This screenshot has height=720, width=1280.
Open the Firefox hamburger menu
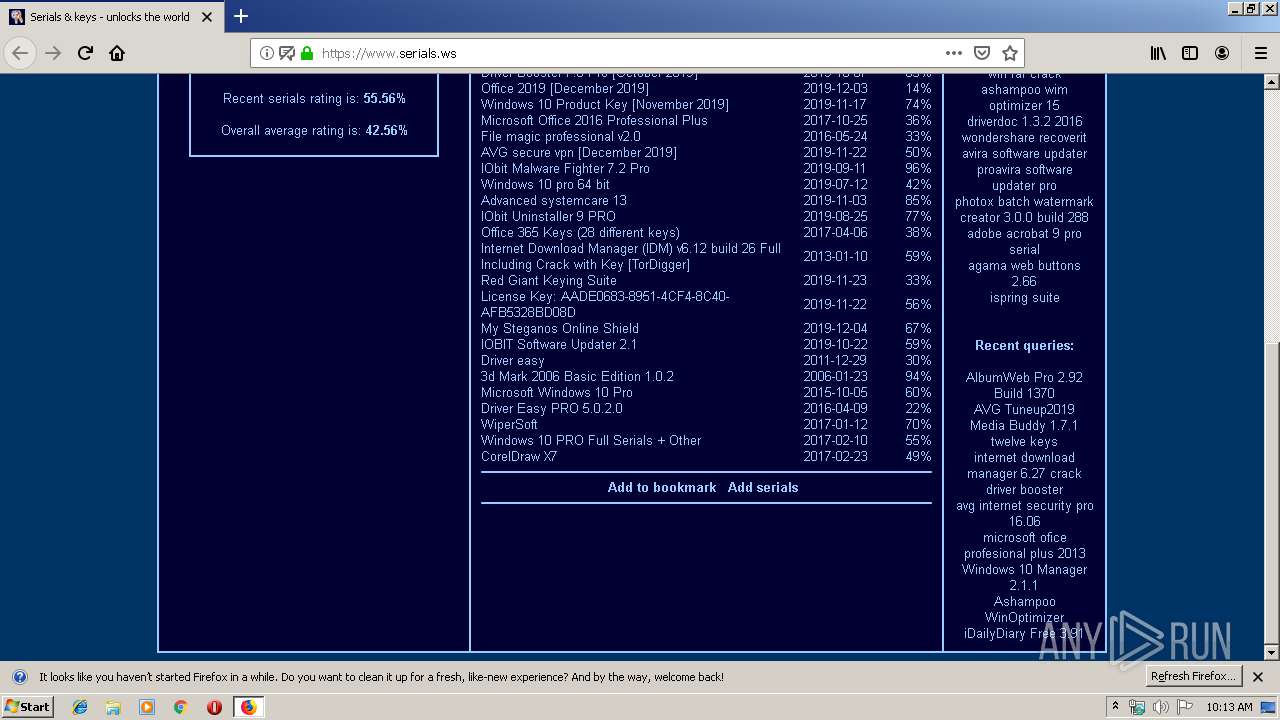[x=1260, y=53]
